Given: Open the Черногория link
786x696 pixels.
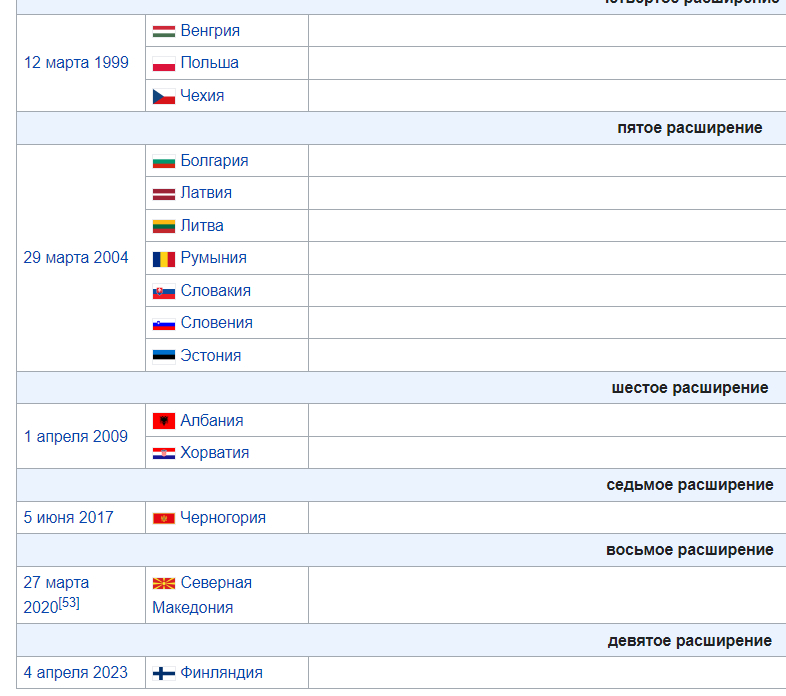Looking at the screenshot, I should [x=223, y=518].
